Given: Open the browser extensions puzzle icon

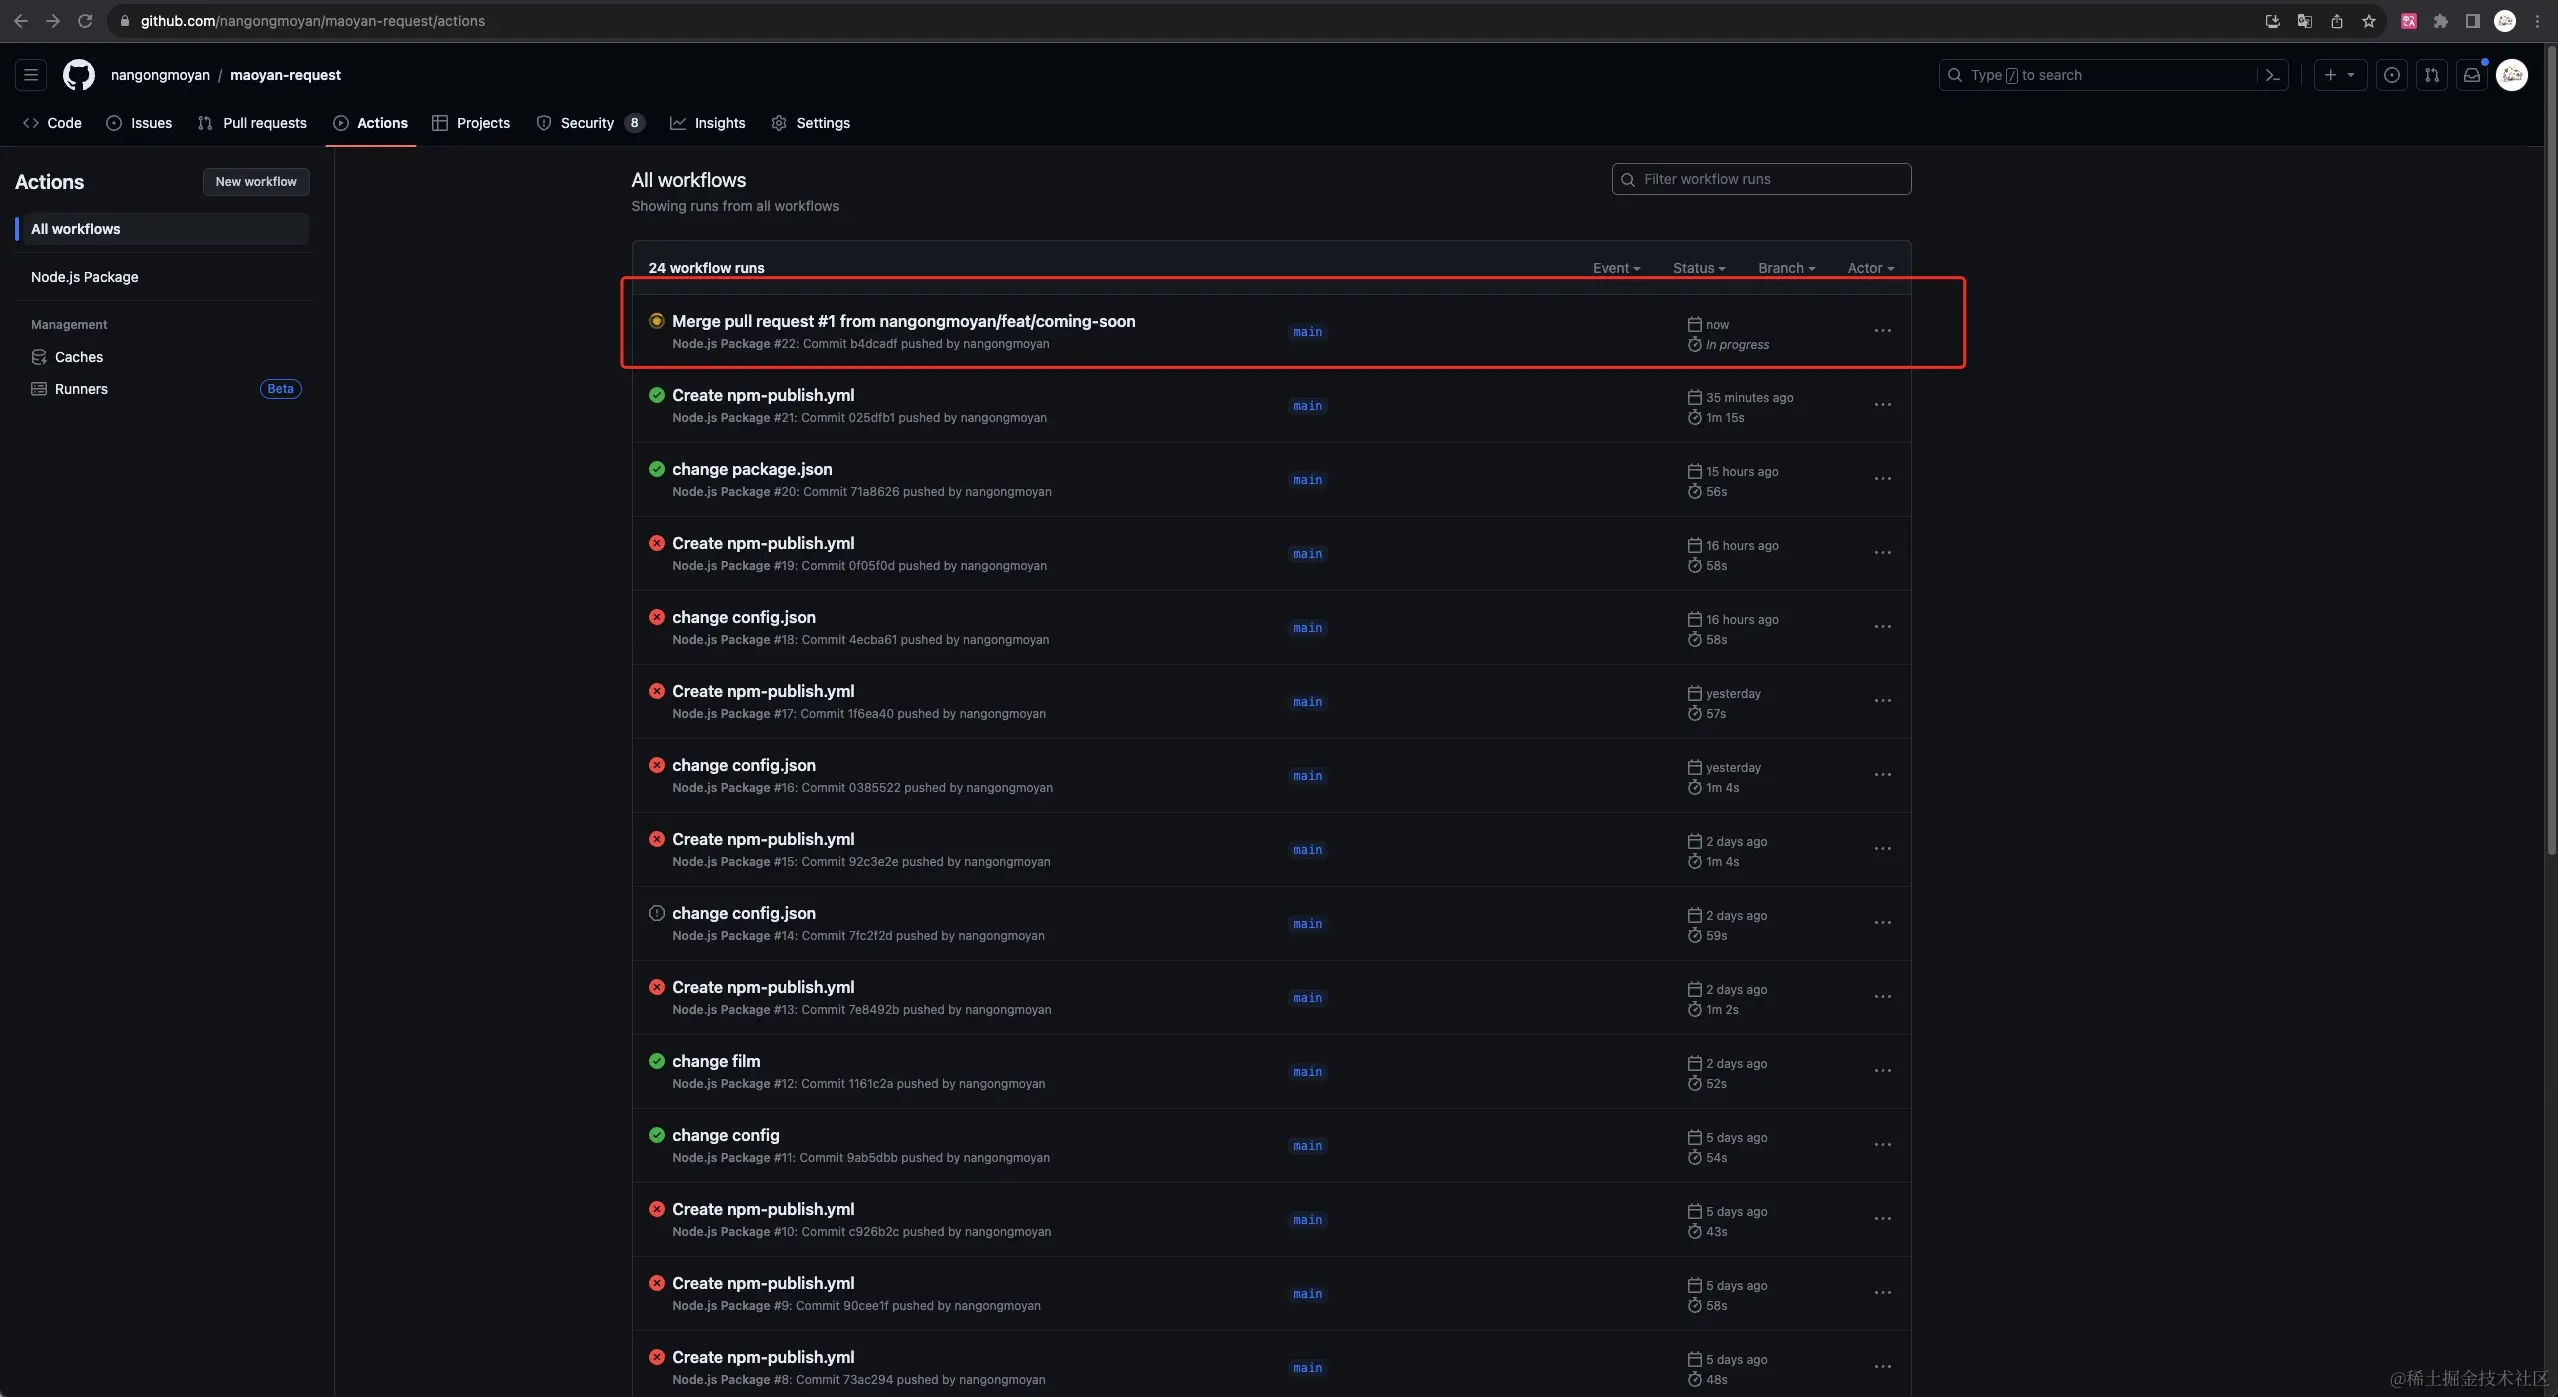Looking at the screenshot, I should click(2441, 21).
